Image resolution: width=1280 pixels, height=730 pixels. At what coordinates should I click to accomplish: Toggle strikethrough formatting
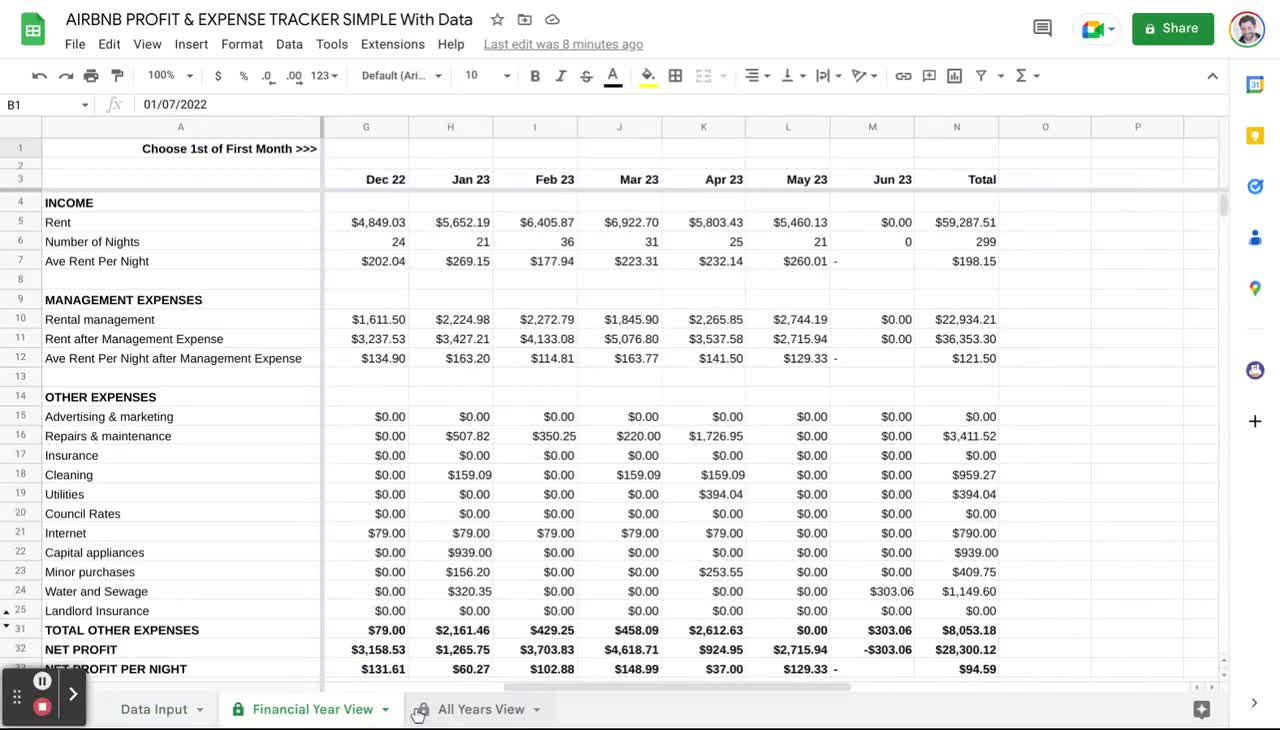tap(586, 75)
